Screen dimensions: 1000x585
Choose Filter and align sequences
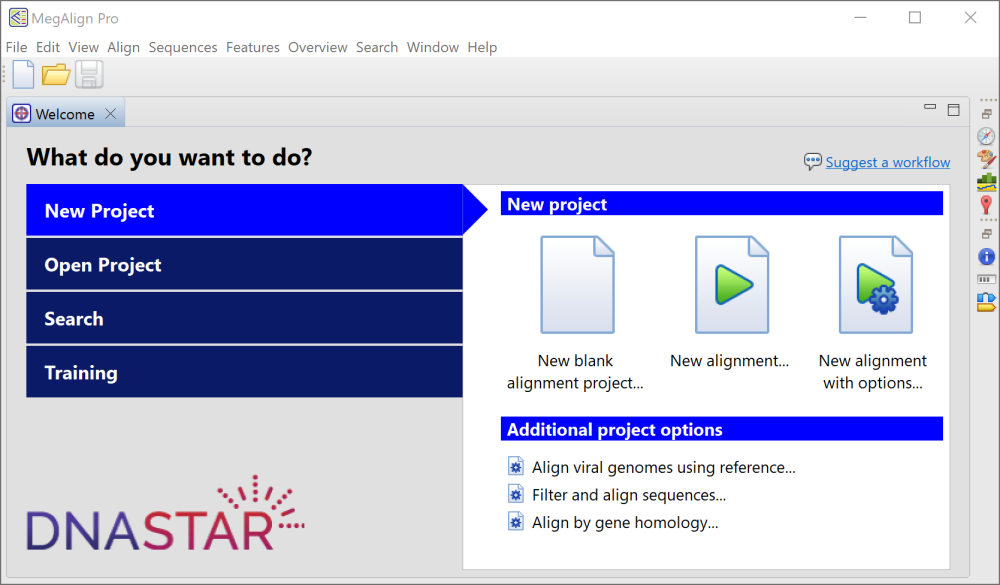tap(629, 495)
